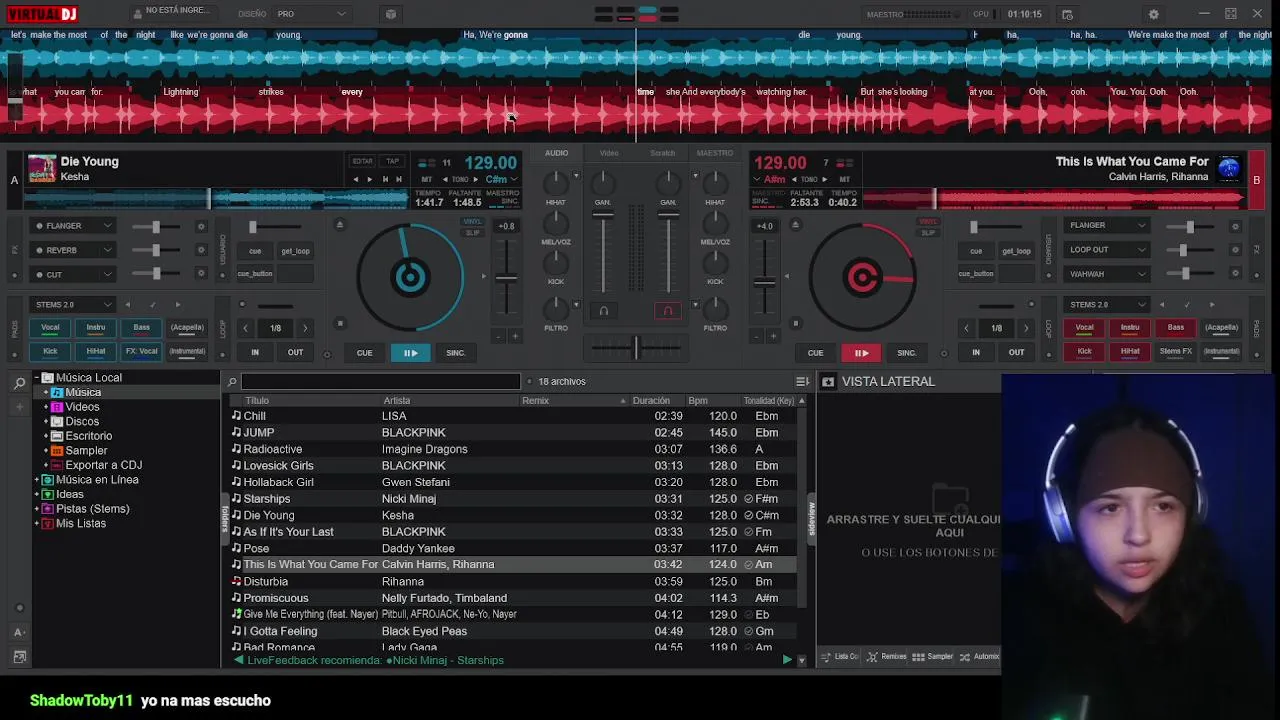1280x720 pixels.
Task: Click deck B headphone cue icon
Action: tap(668, 311)
